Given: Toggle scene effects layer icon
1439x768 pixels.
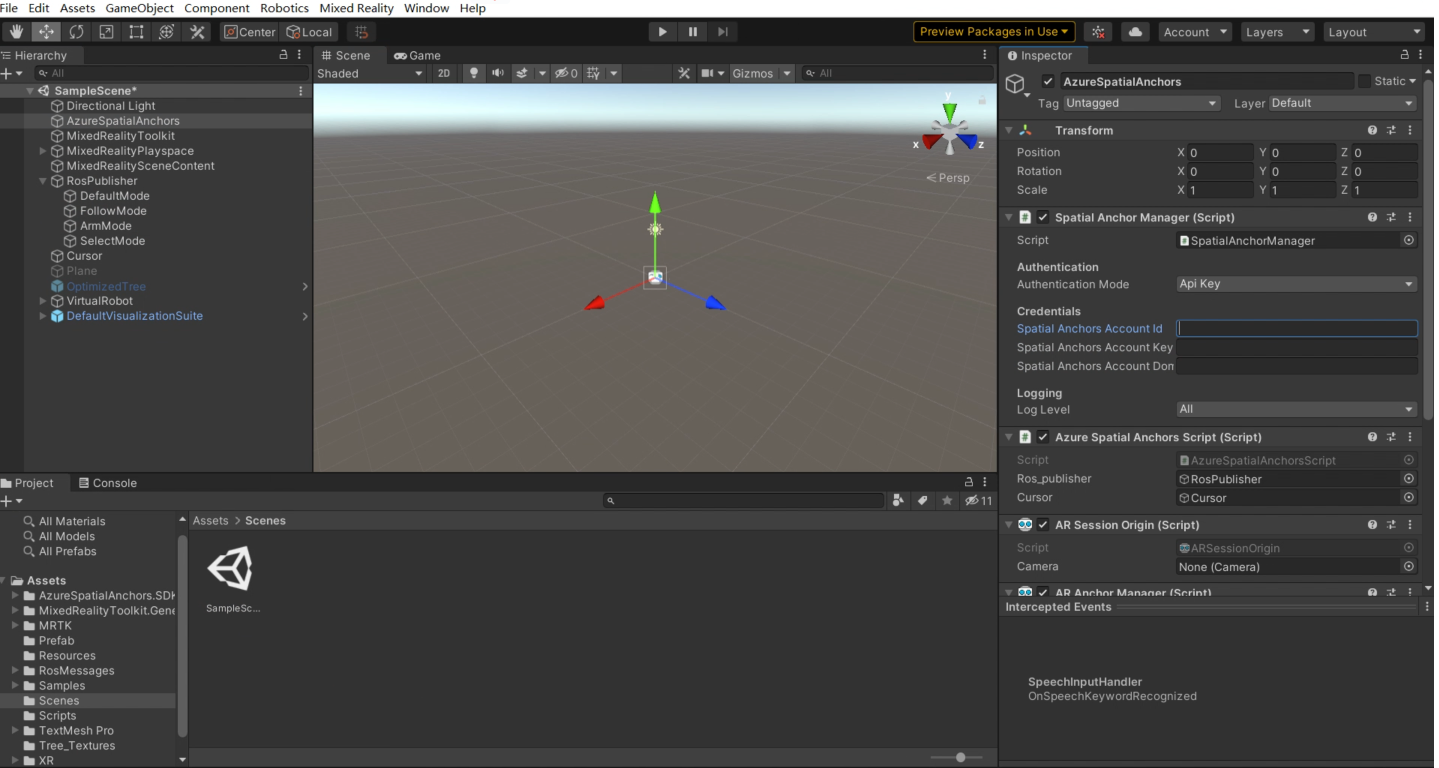Looking at the screenshot, I should [x=521, y=73].
